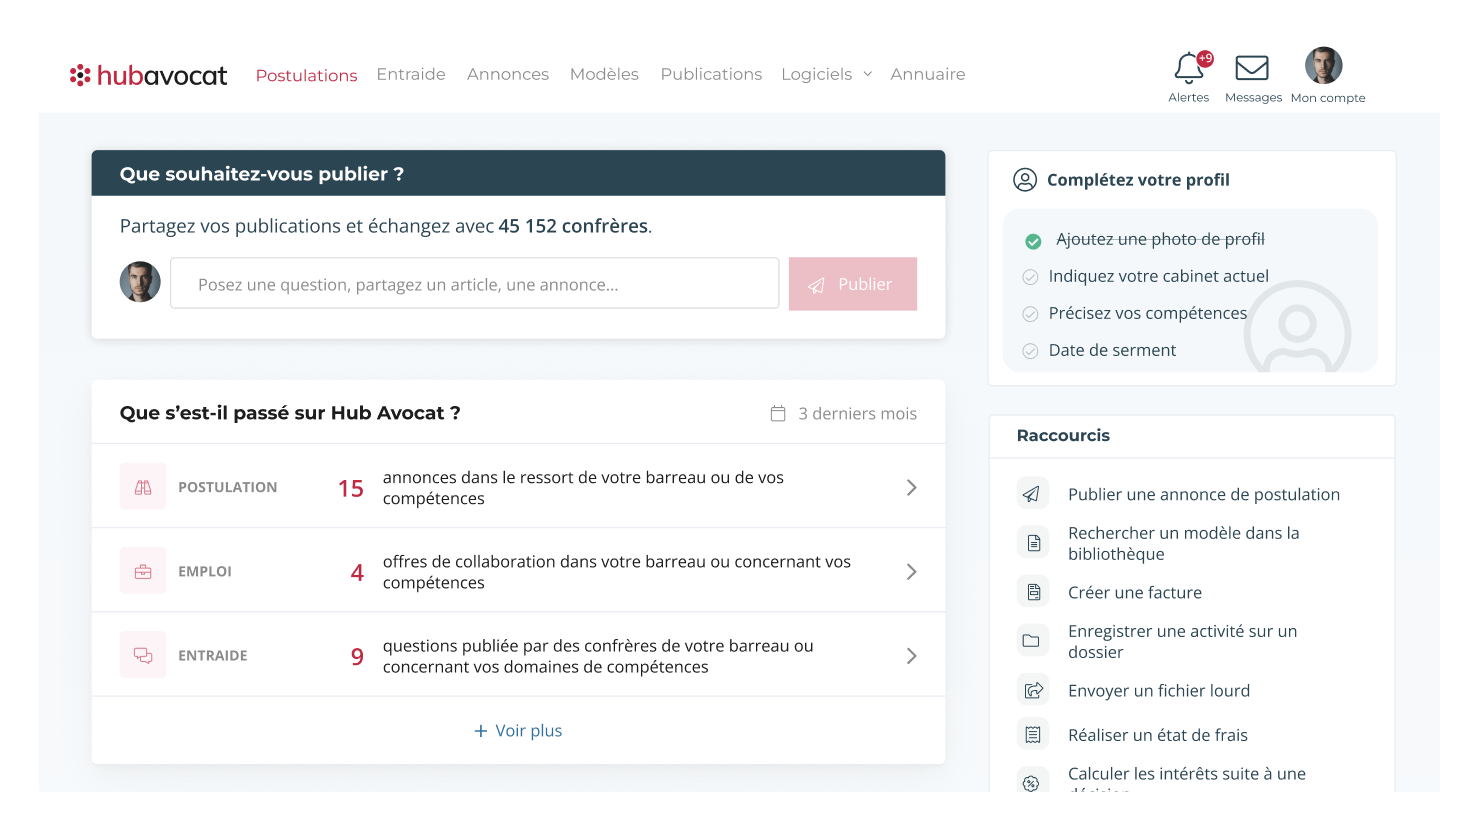Expand the Logiciels dropdown menu

[x=826, y=73]
